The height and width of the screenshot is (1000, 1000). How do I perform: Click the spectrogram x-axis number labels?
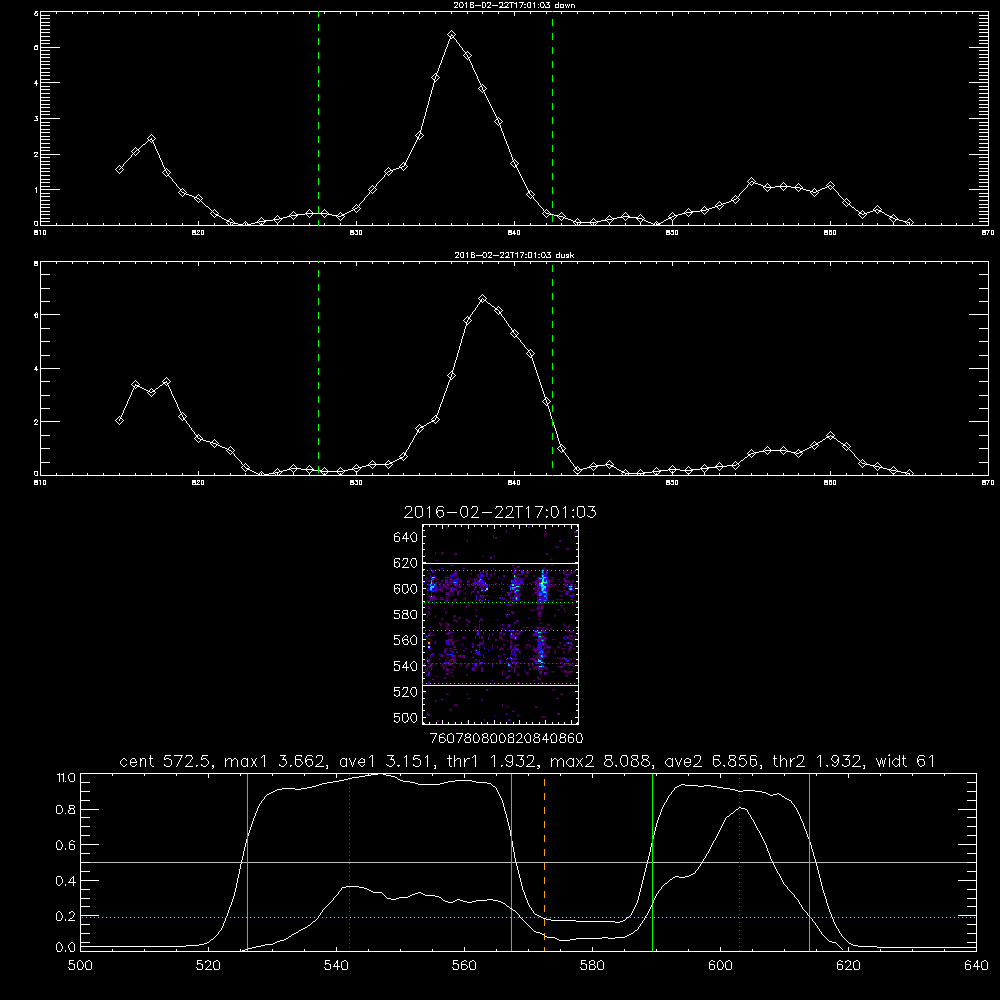click(506, 739)
